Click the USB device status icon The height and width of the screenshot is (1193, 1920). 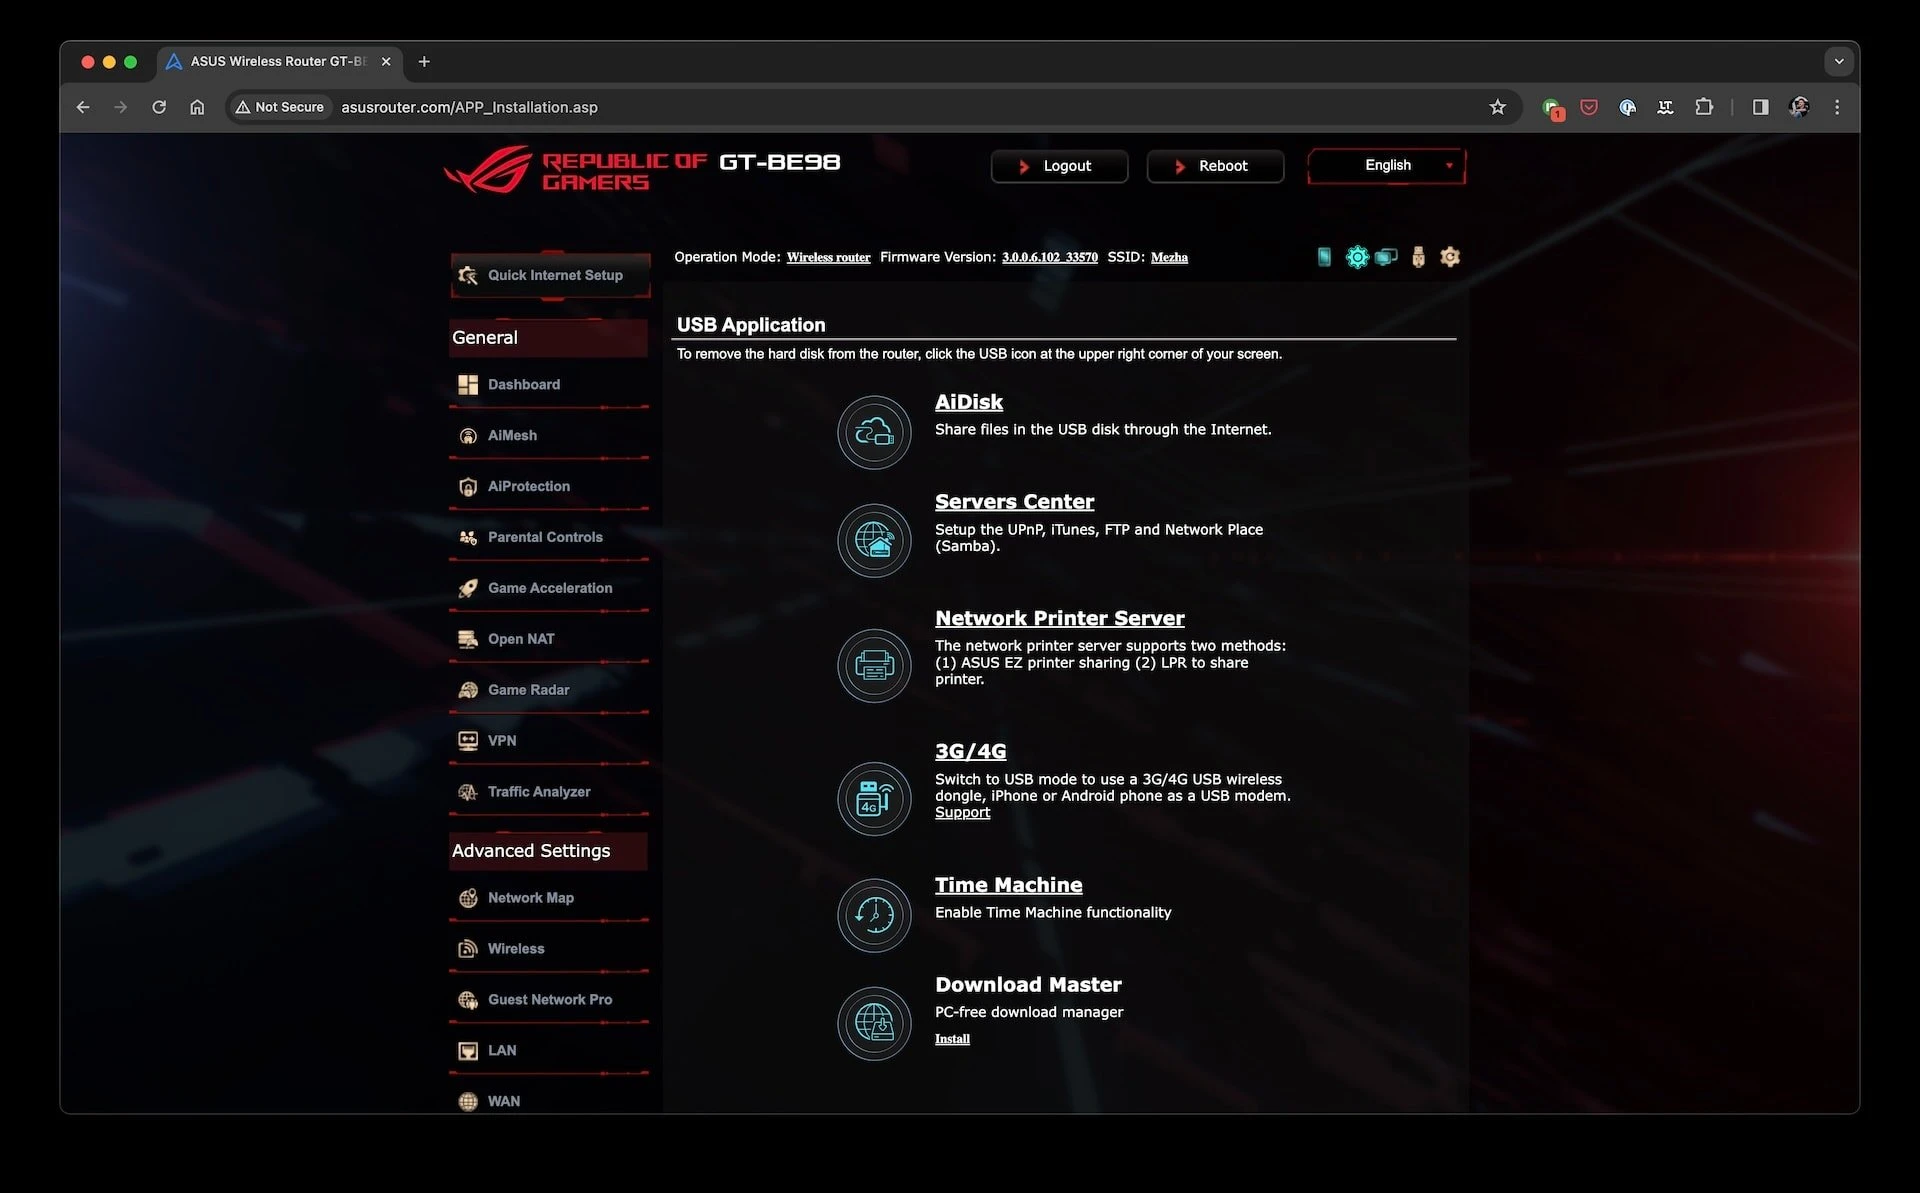pyautogui.click(x=1418, y=257)
